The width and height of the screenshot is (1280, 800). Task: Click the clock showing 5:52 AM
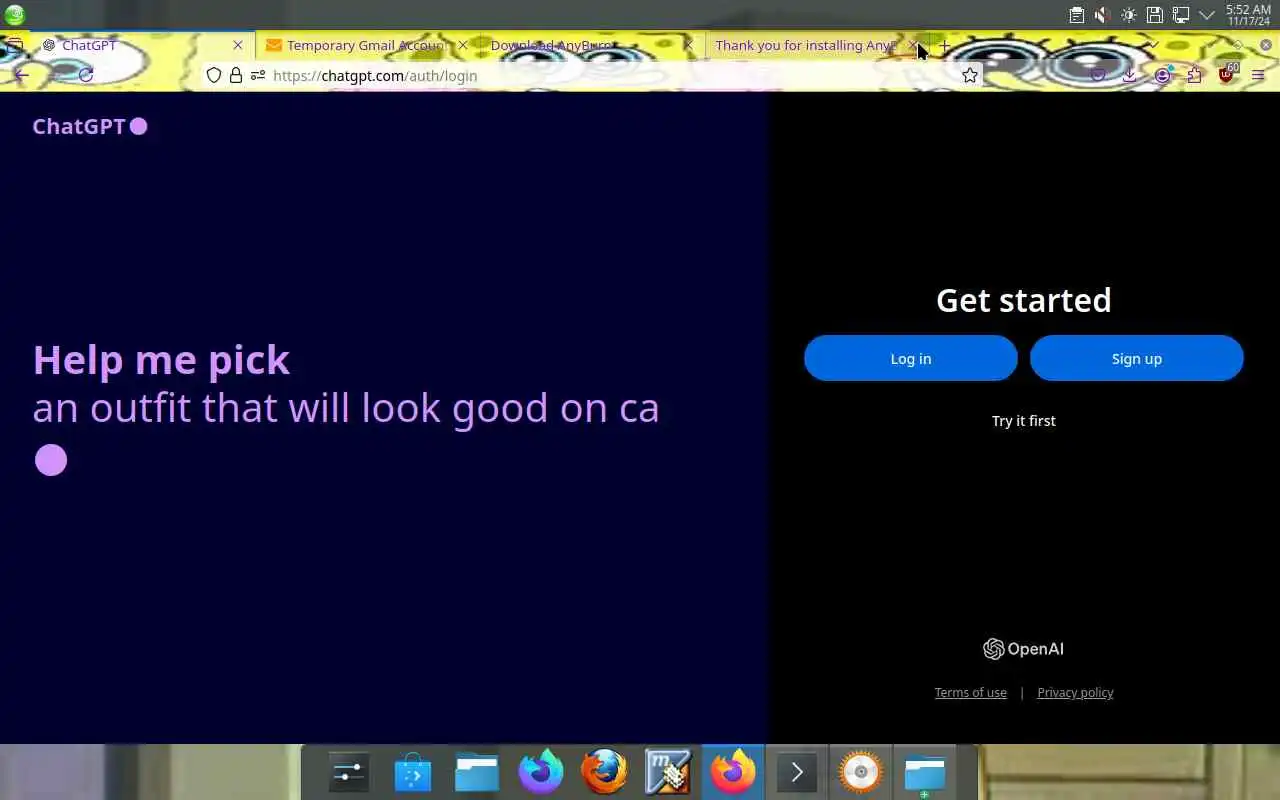coord(1248,15)
